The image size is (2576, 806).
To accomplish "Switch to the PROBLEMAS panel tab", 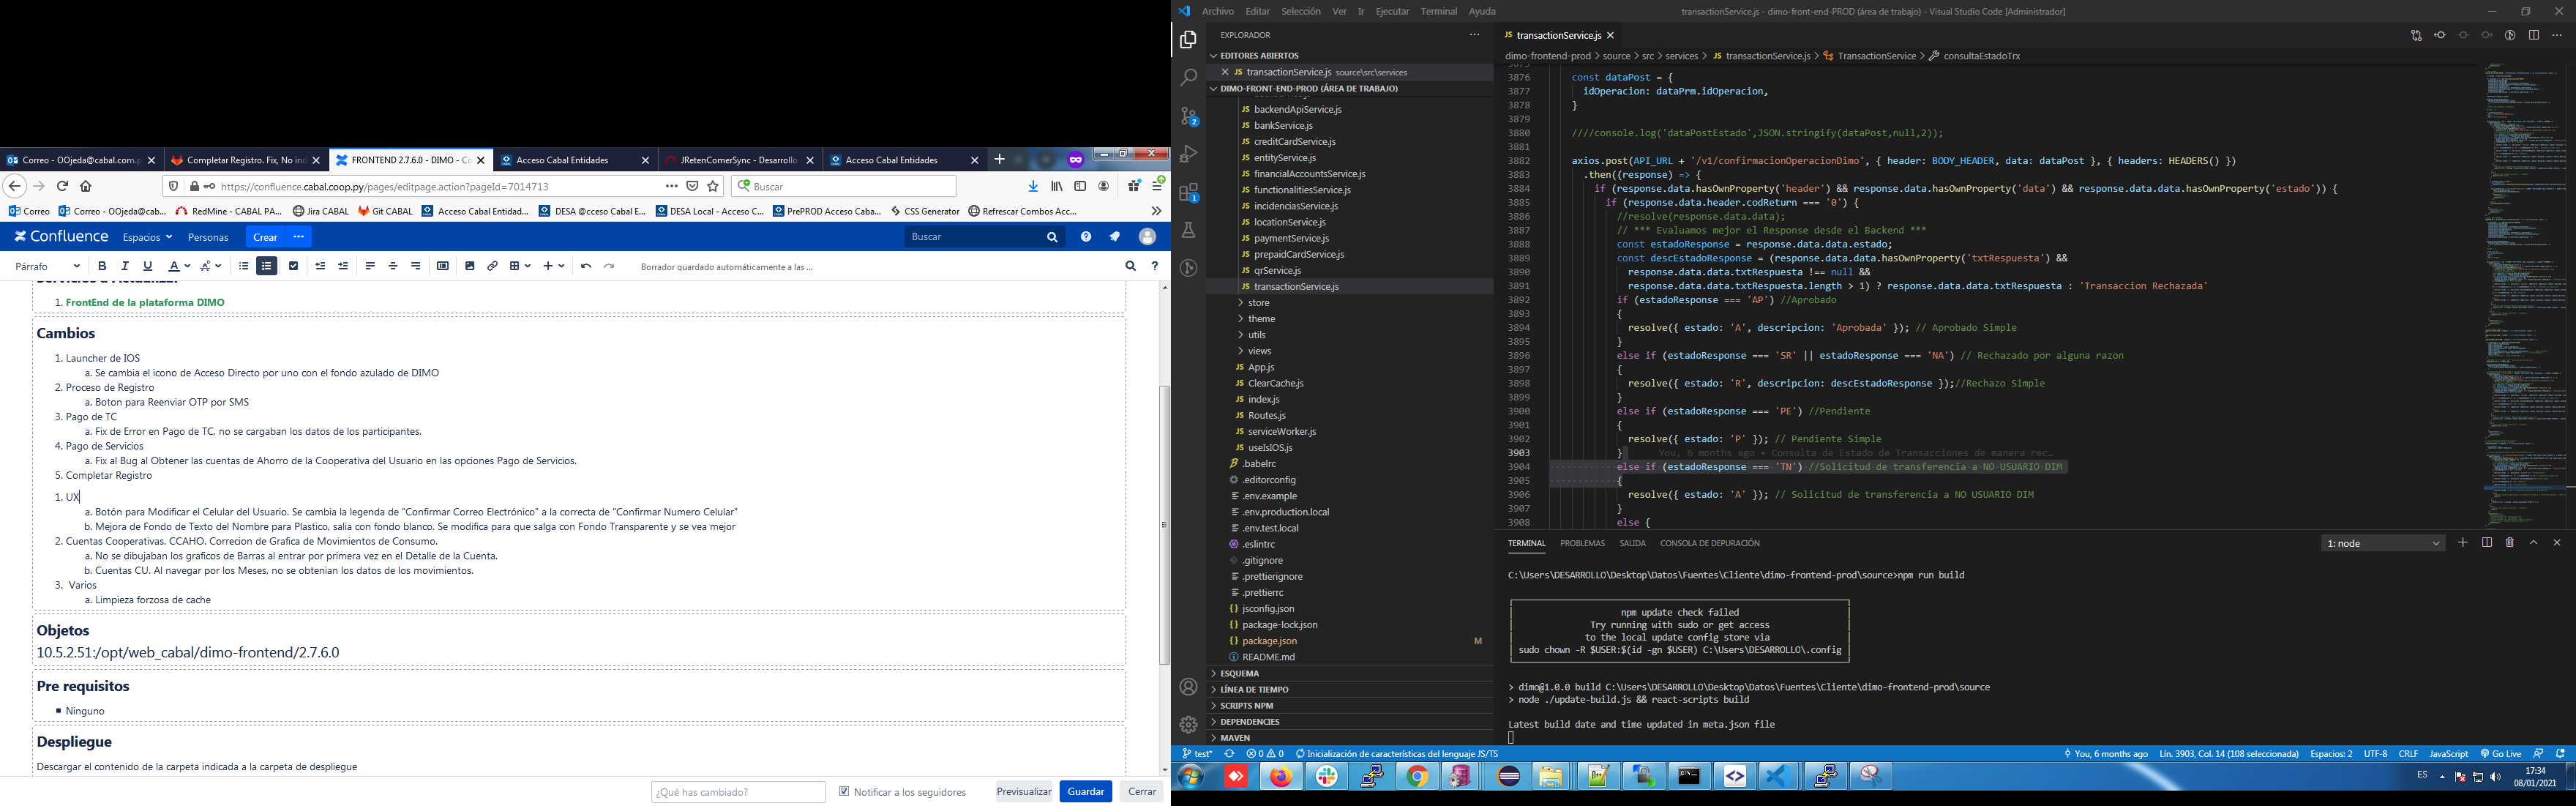I will 1582,543.
